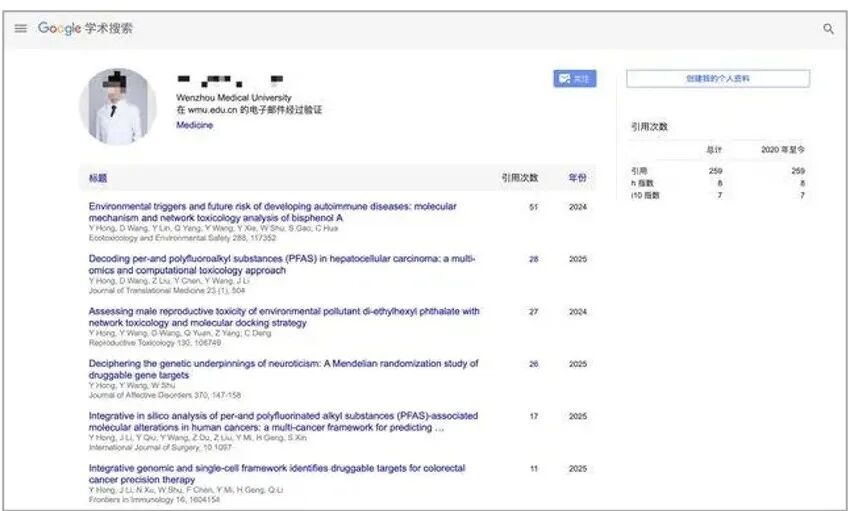Click the blue follow button
849x511 pixels.
(x=574, y=78)
